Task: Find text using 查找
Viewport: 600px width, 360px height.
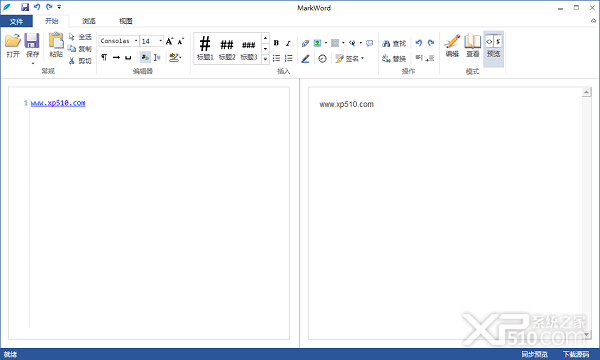Action: tap(394, 44)
